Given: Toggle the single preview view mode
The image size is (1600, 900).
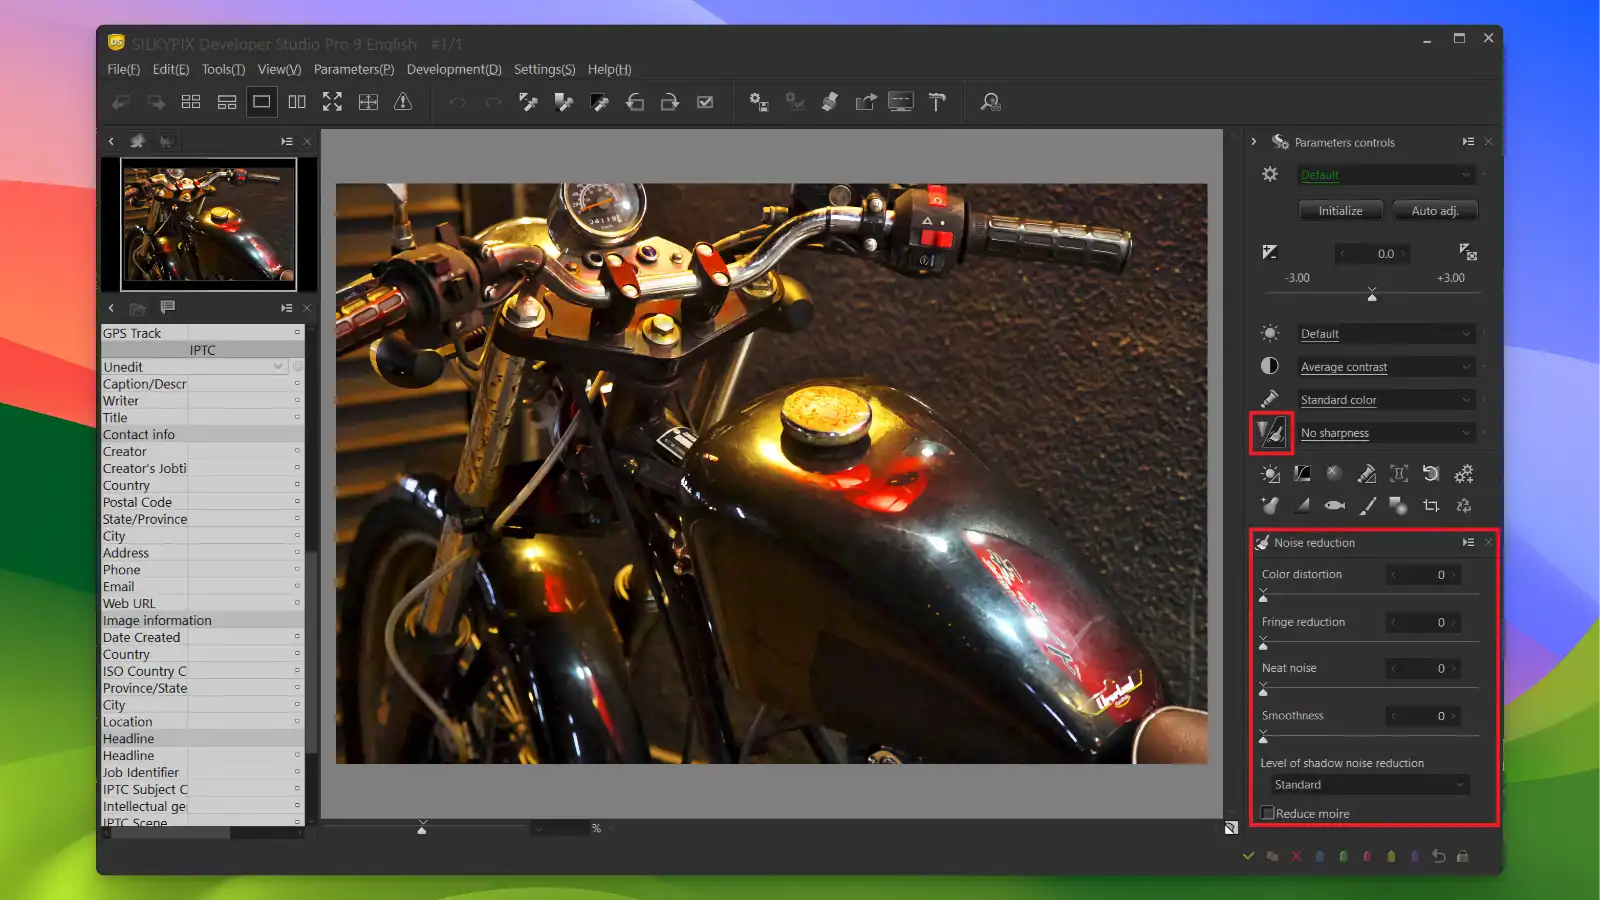Looking at the screenshot, I should (261, 101).
